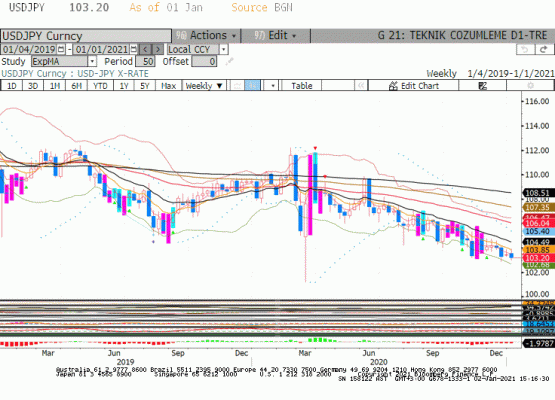Open chart settings gear icon

pos(530,86)
